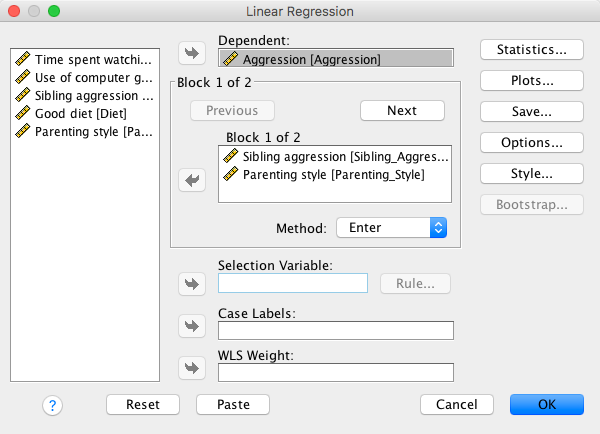Open regression Options settings
Viewport: 600px width, 434px height.
(532, 142)
